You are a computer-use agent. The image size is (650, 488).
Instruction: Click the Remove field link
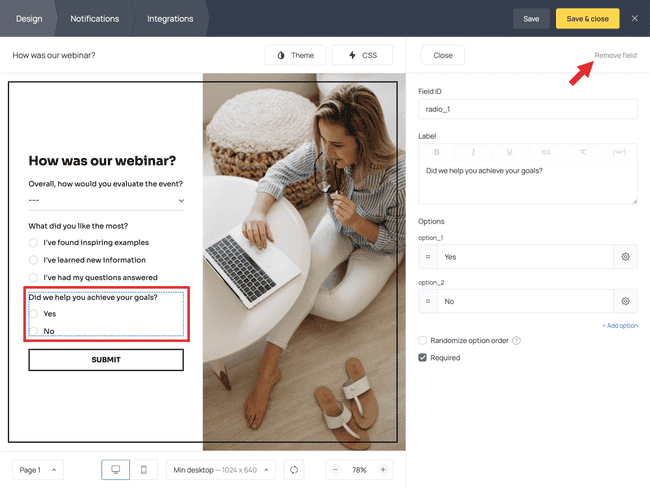click(x=615, y=55)
